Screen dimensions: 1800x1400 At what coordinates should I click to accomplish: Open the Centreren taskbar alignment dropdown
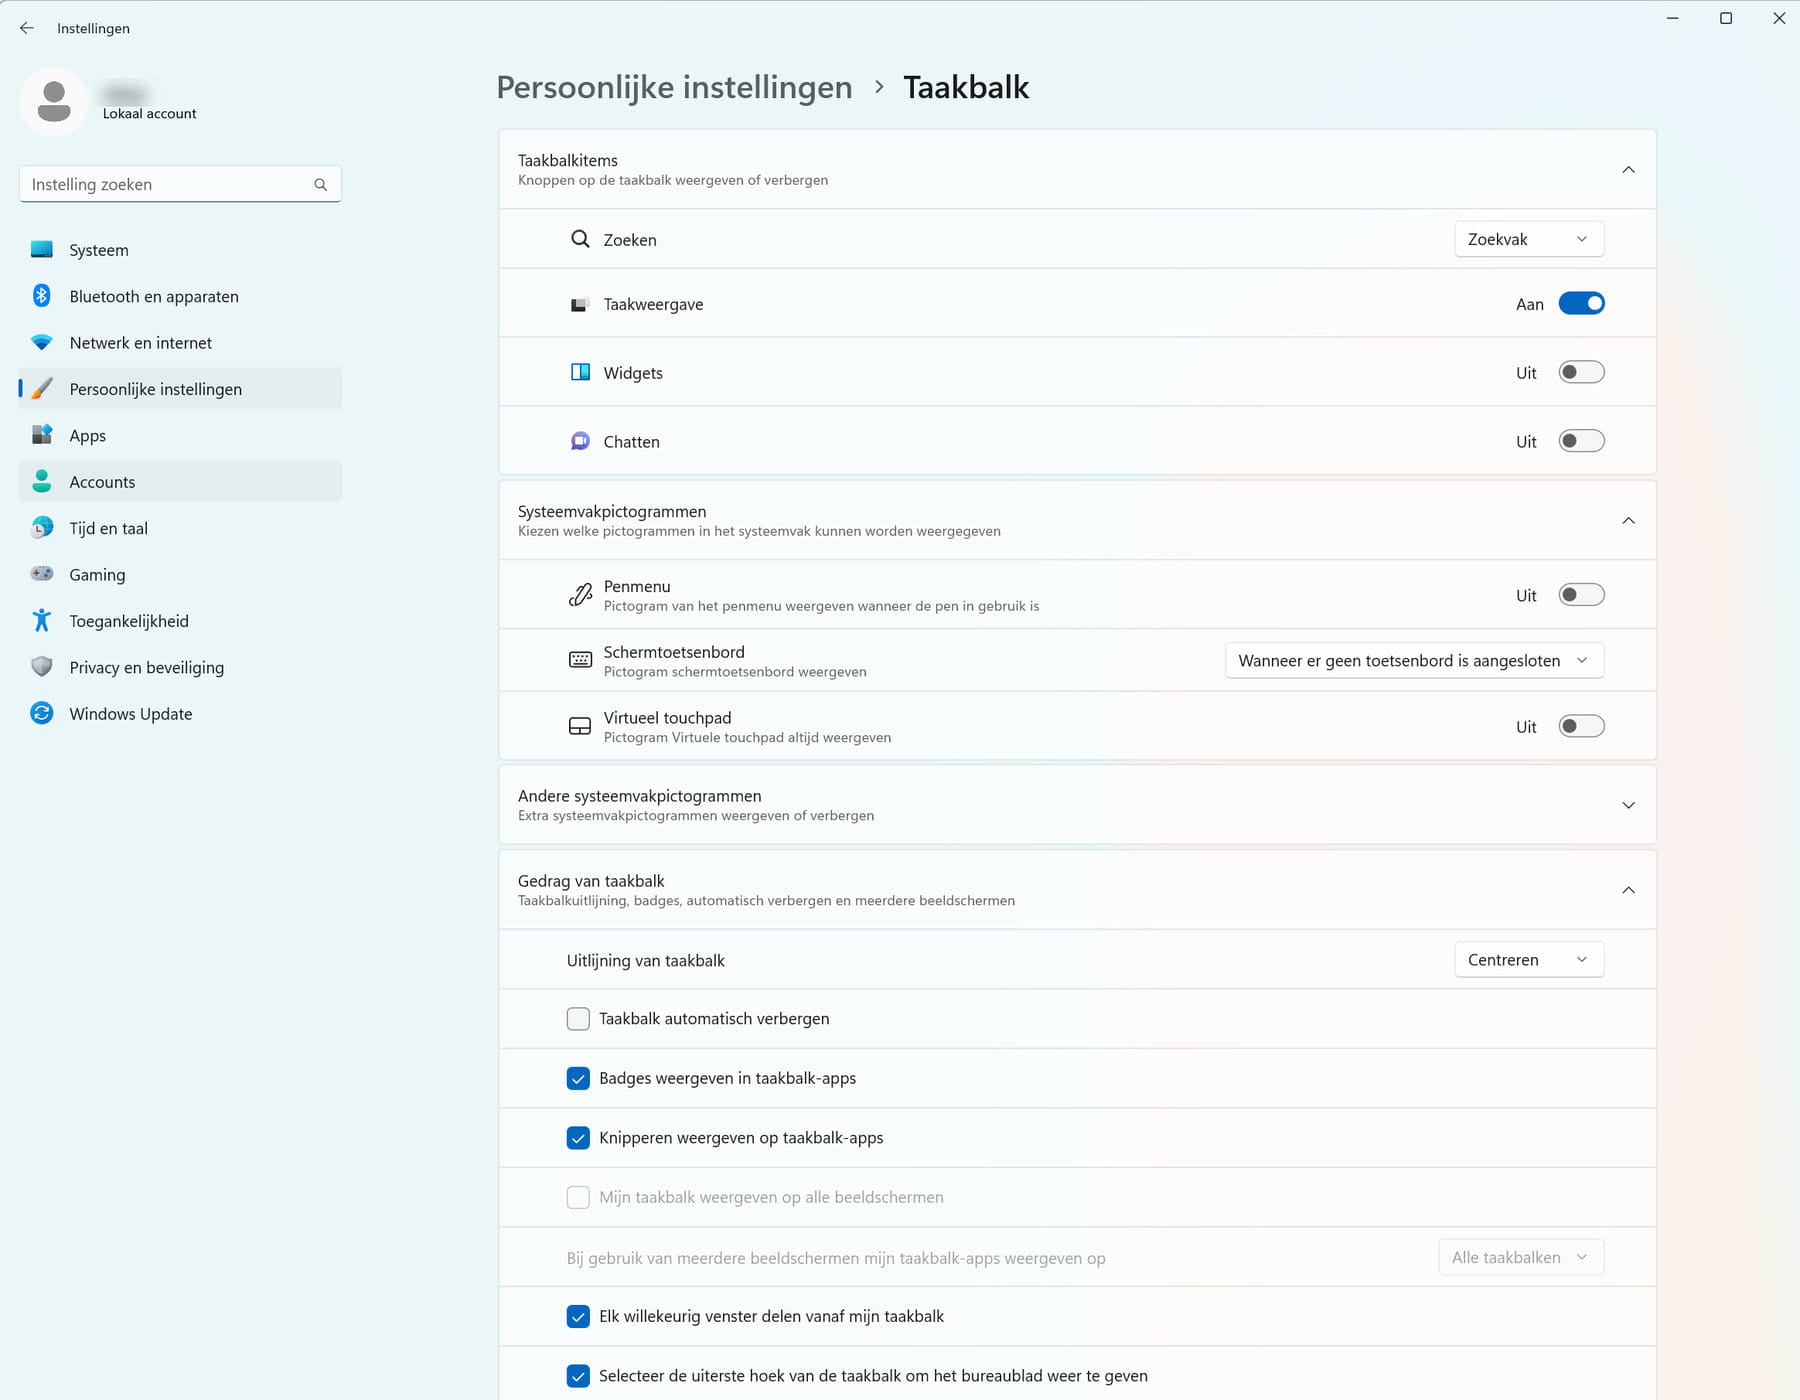point(1528,960)
